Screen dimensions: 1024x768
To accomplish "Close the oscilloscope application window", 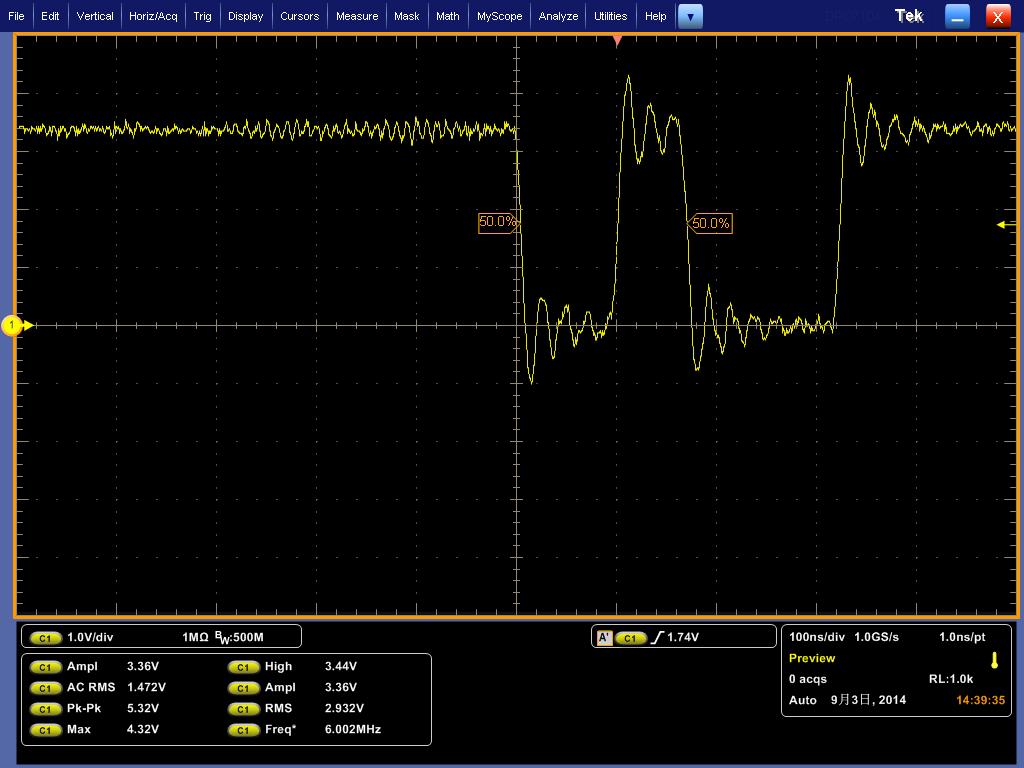I will pos(997,17).
